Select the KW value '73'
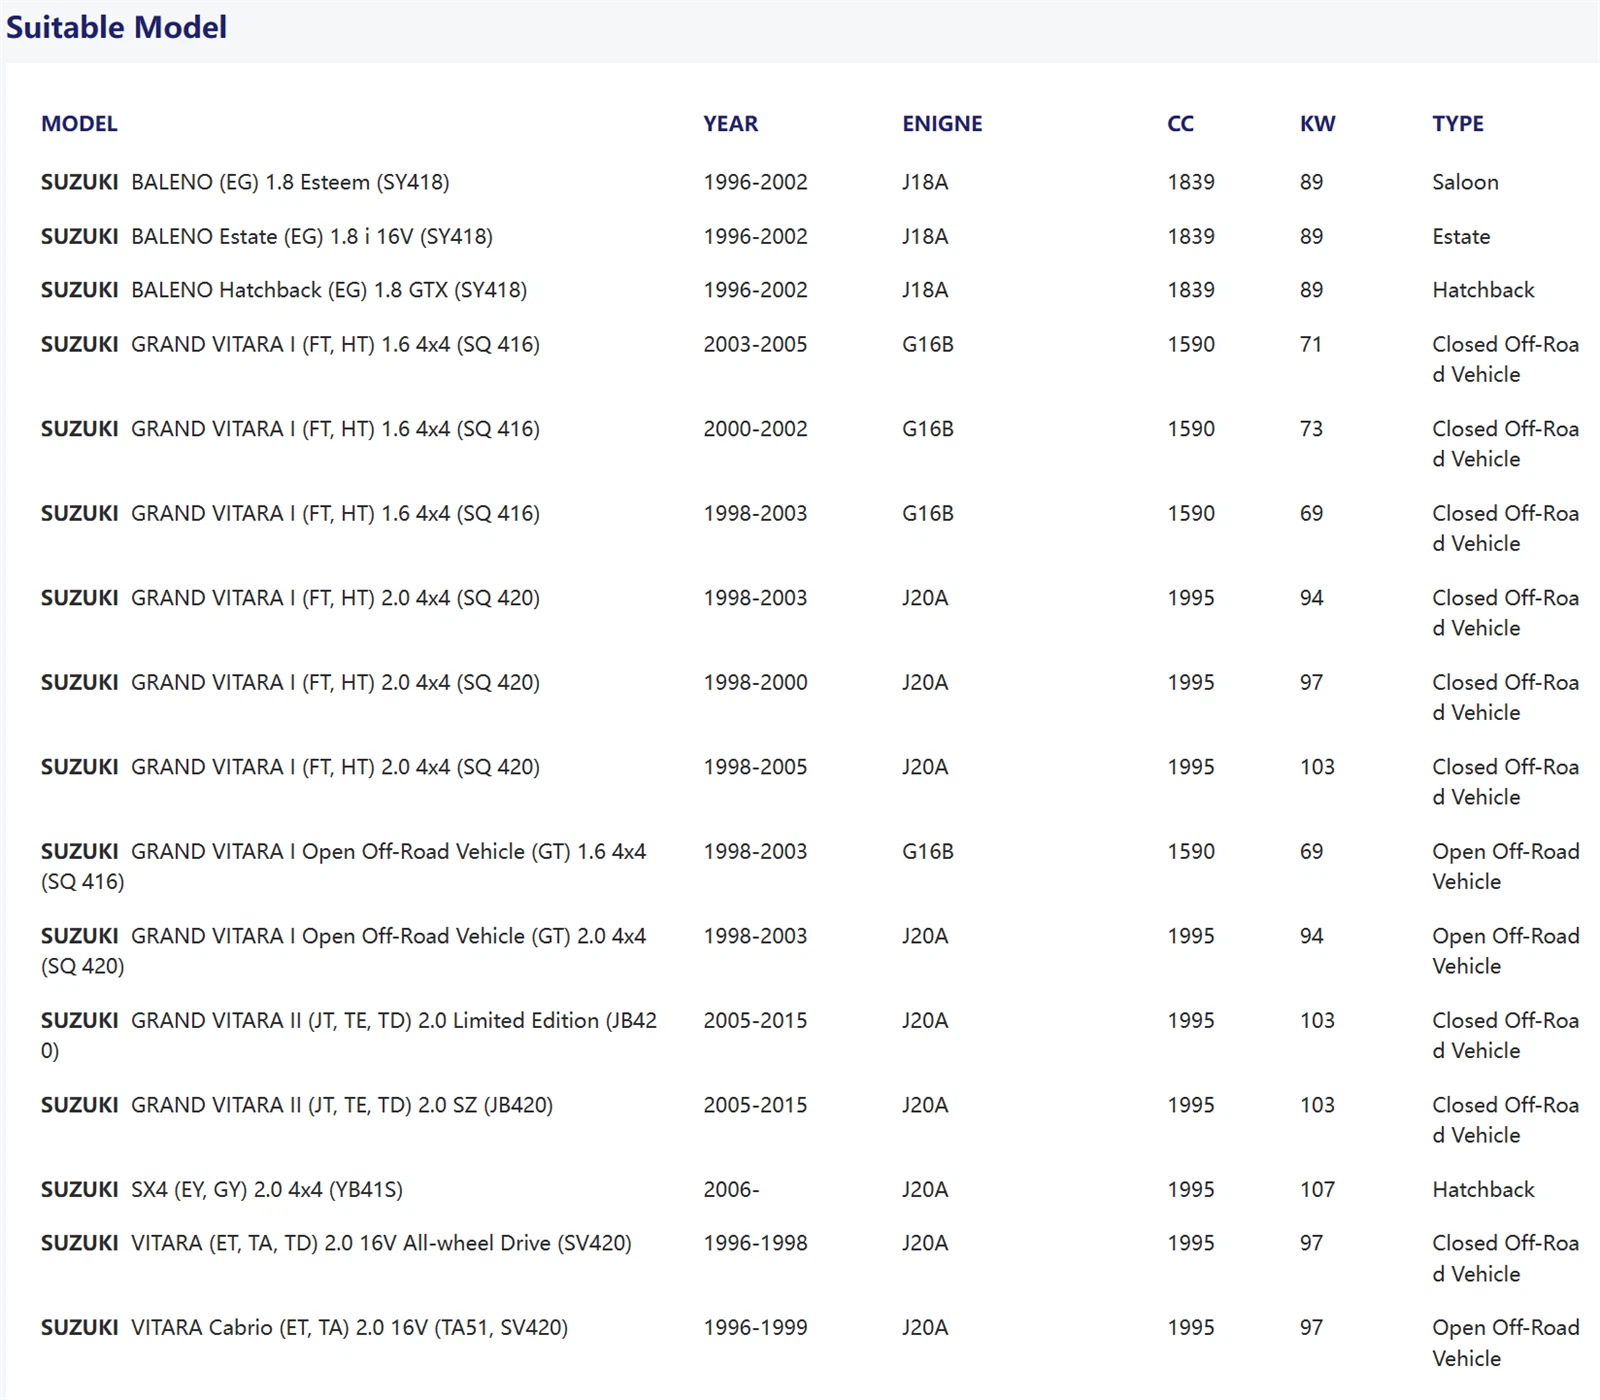Screen dimensions: 1600x1400 [x=1311, y=429]
